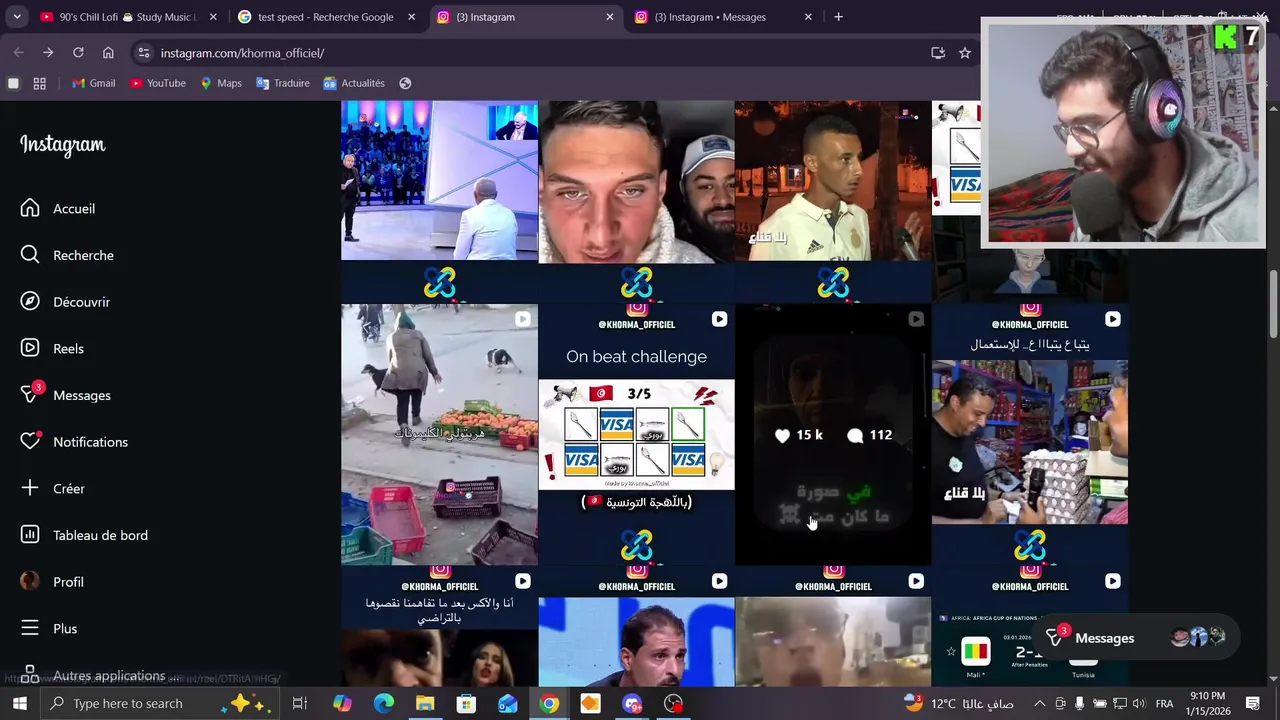The width and height of the screenshot is (1280, 720).
Task: Close the test speed Google tab
Action: pos(411,17)
